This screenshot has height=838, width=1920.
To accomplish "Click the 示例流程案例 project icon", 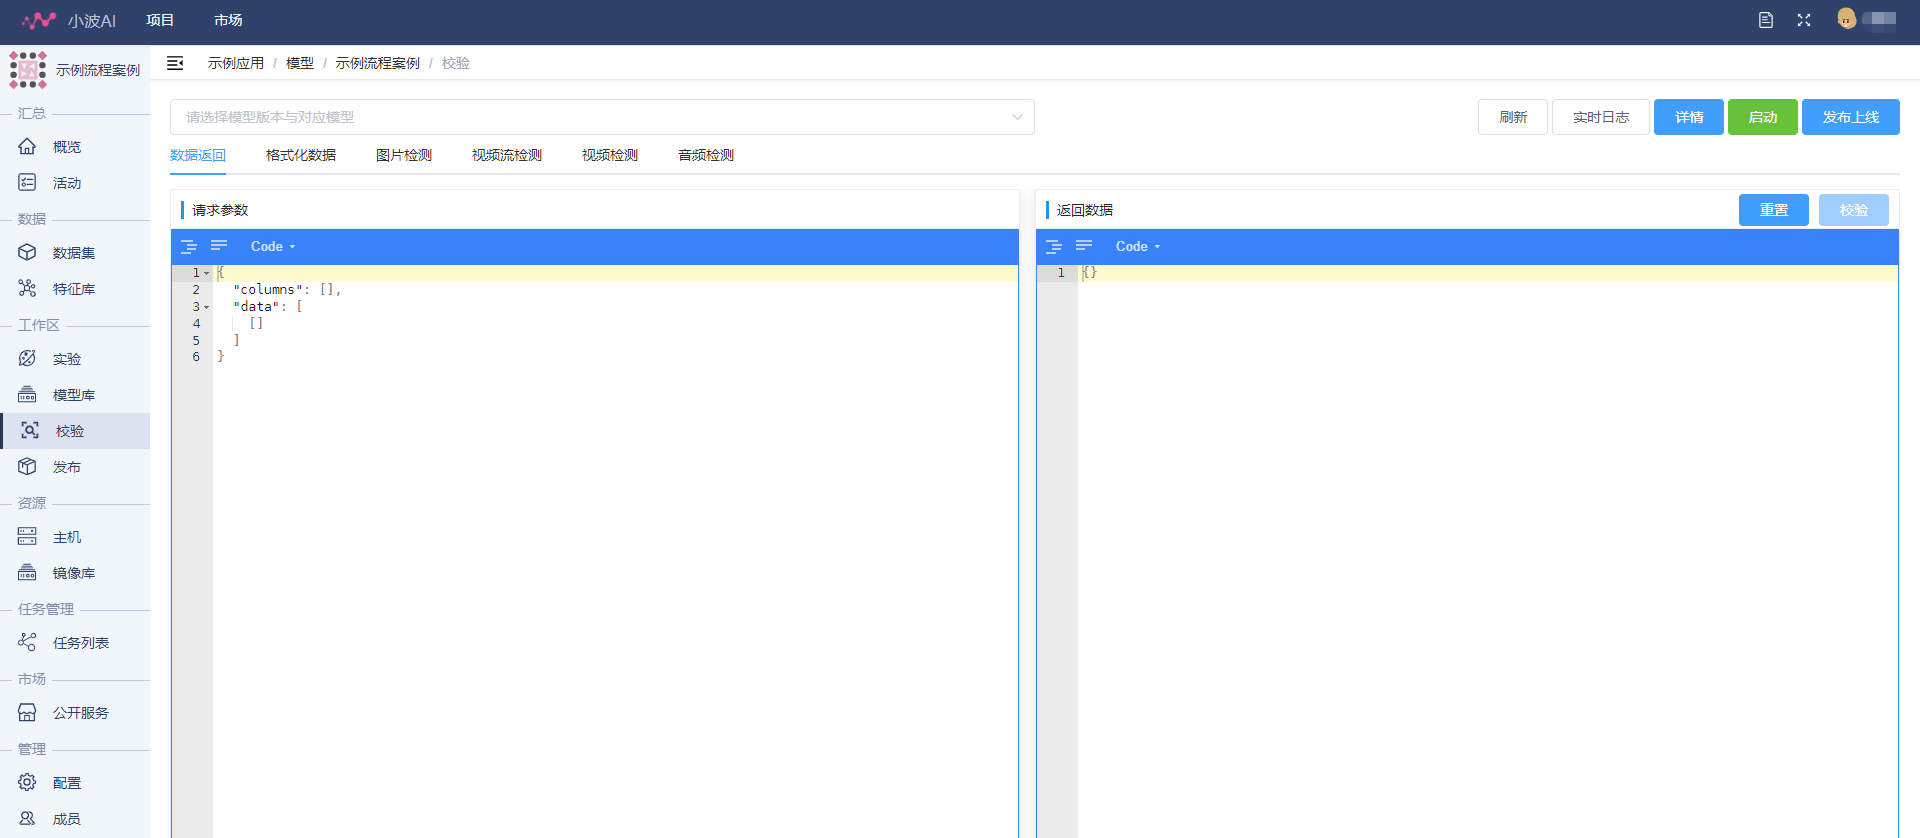I will pyautogui.click(x=28, y=70).
